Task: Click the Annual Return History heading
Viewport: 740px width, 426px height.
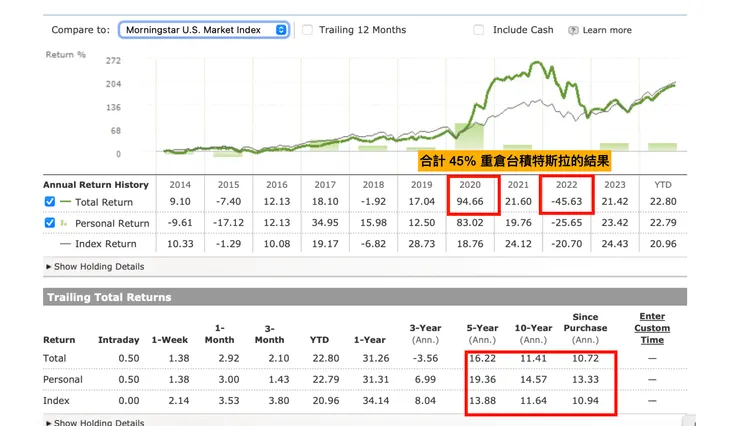Action: click(96, 185)
